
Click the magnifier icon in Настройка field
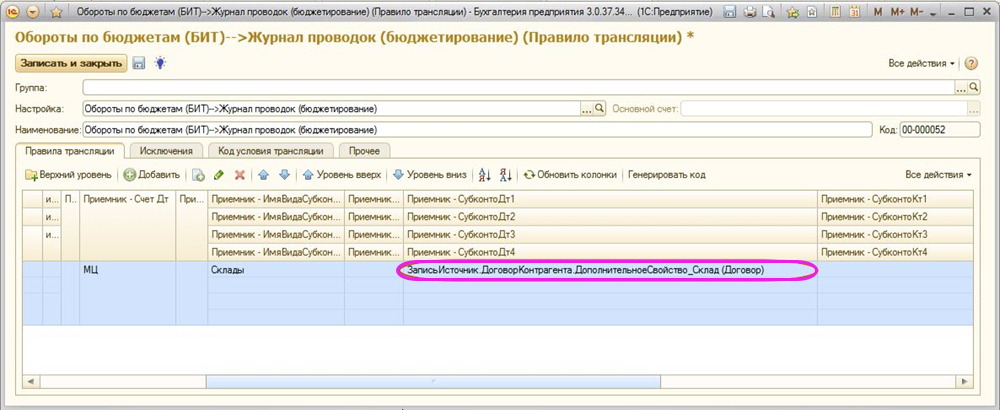tap(600, 108)
